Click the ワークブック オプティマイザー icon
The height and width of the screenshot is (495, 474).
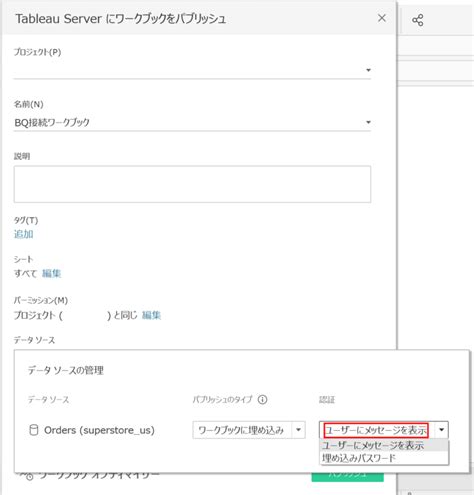tap(28, 476)
